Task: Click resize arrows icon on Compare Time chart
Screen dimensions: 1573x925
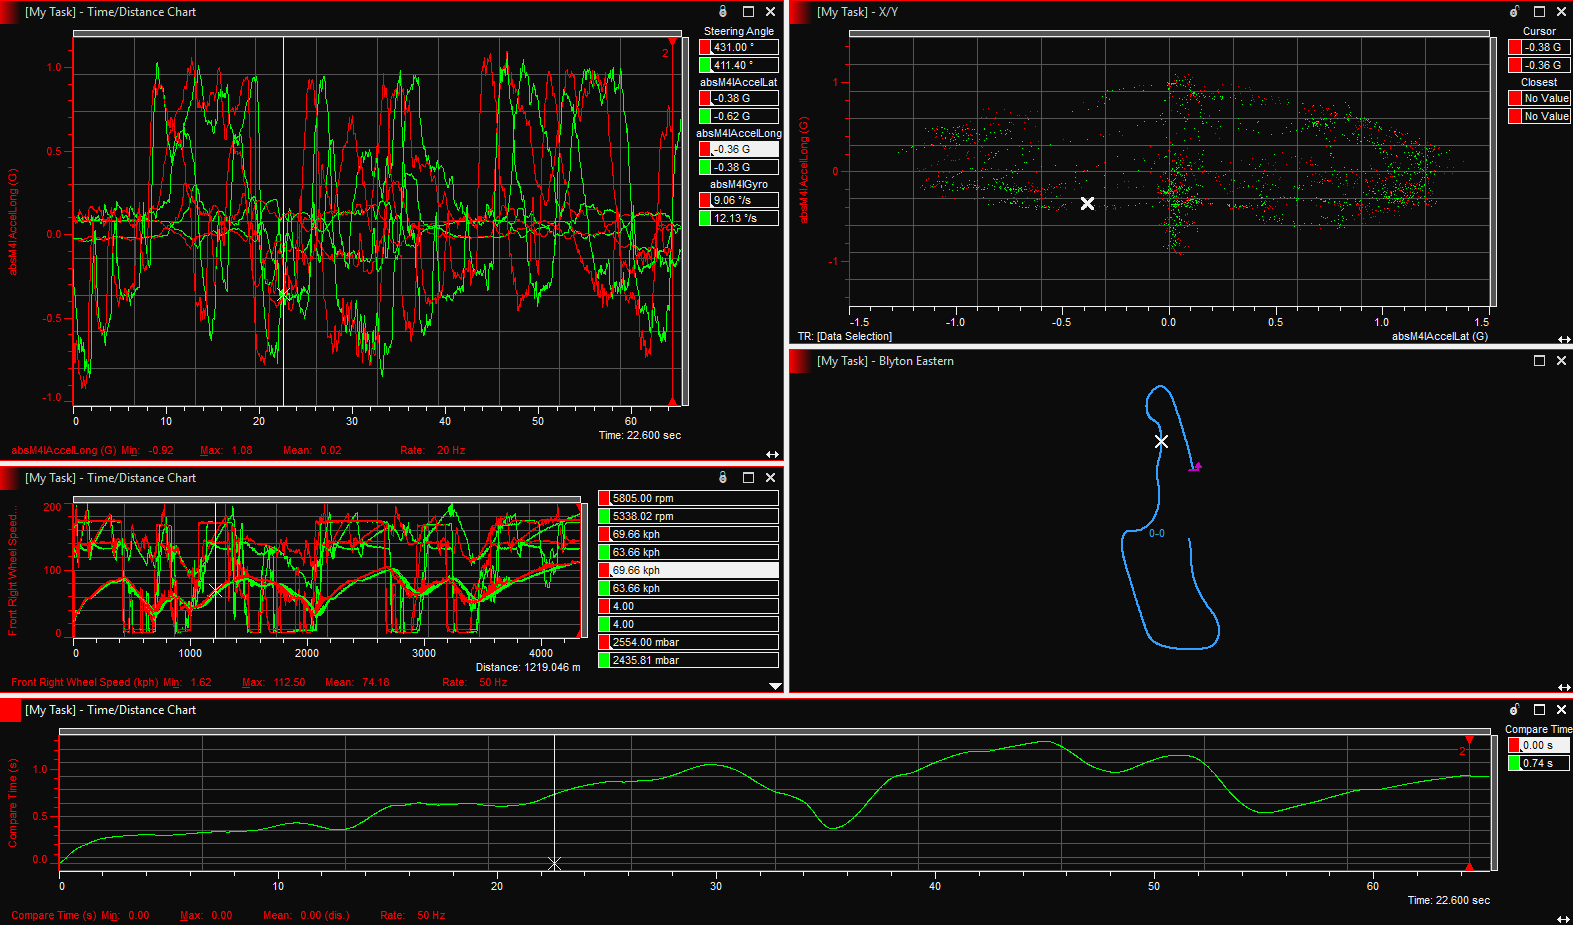Action: (1564, 919)
